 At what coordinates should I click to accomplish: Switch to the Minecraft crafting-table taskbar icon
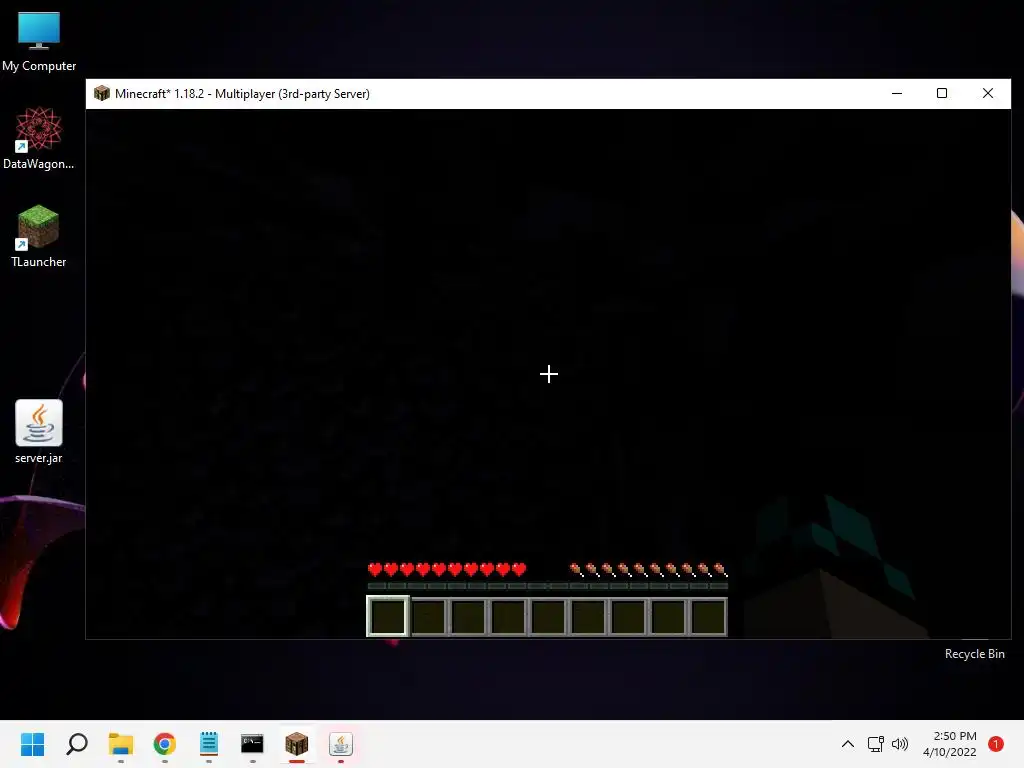tap(296, 744)
